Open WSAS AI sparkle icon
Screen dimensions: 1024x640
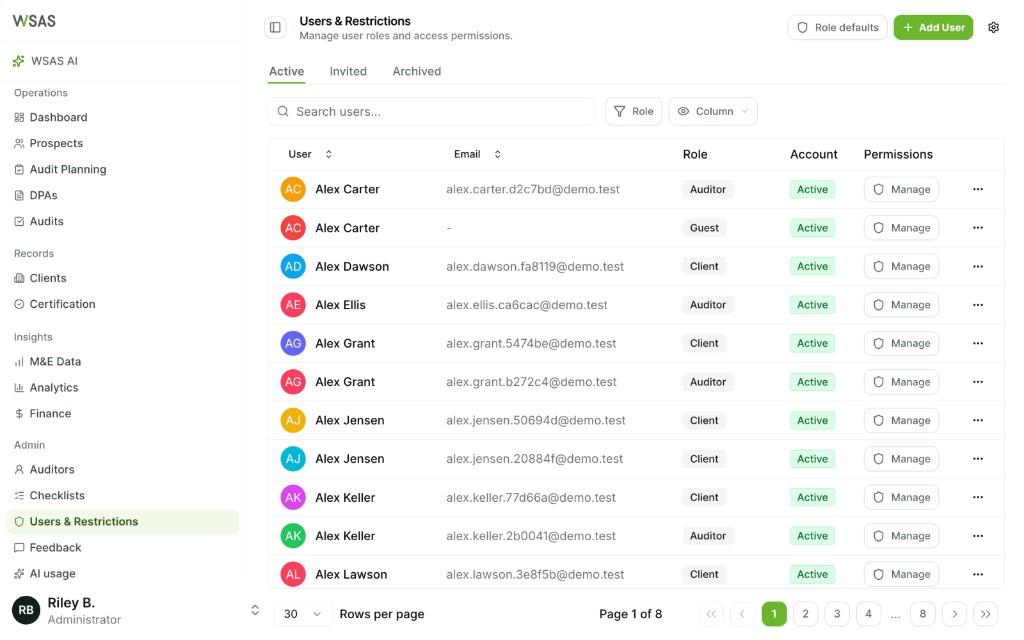[19, 61]
